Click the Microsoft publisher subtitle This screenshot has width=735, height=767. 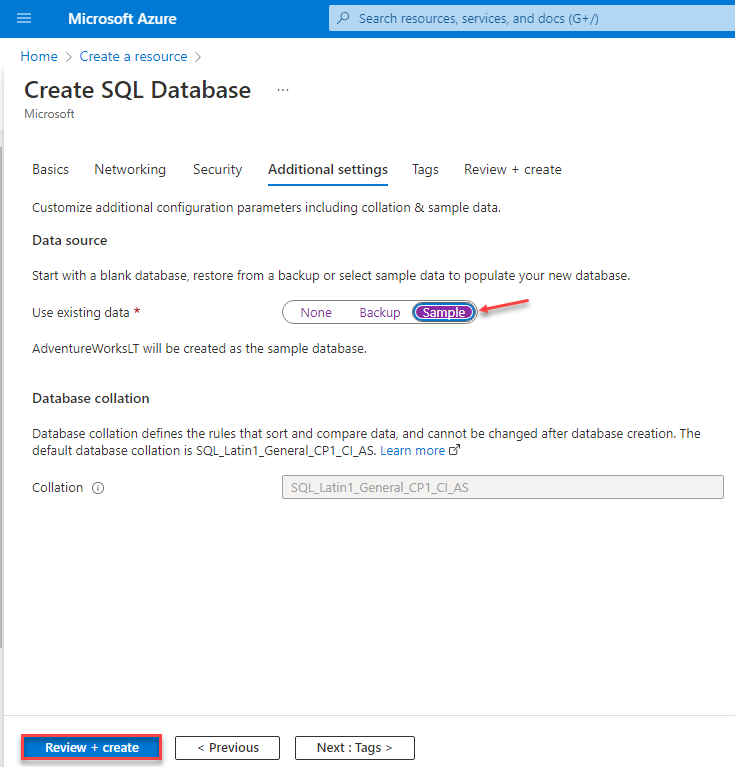point(49,113)
